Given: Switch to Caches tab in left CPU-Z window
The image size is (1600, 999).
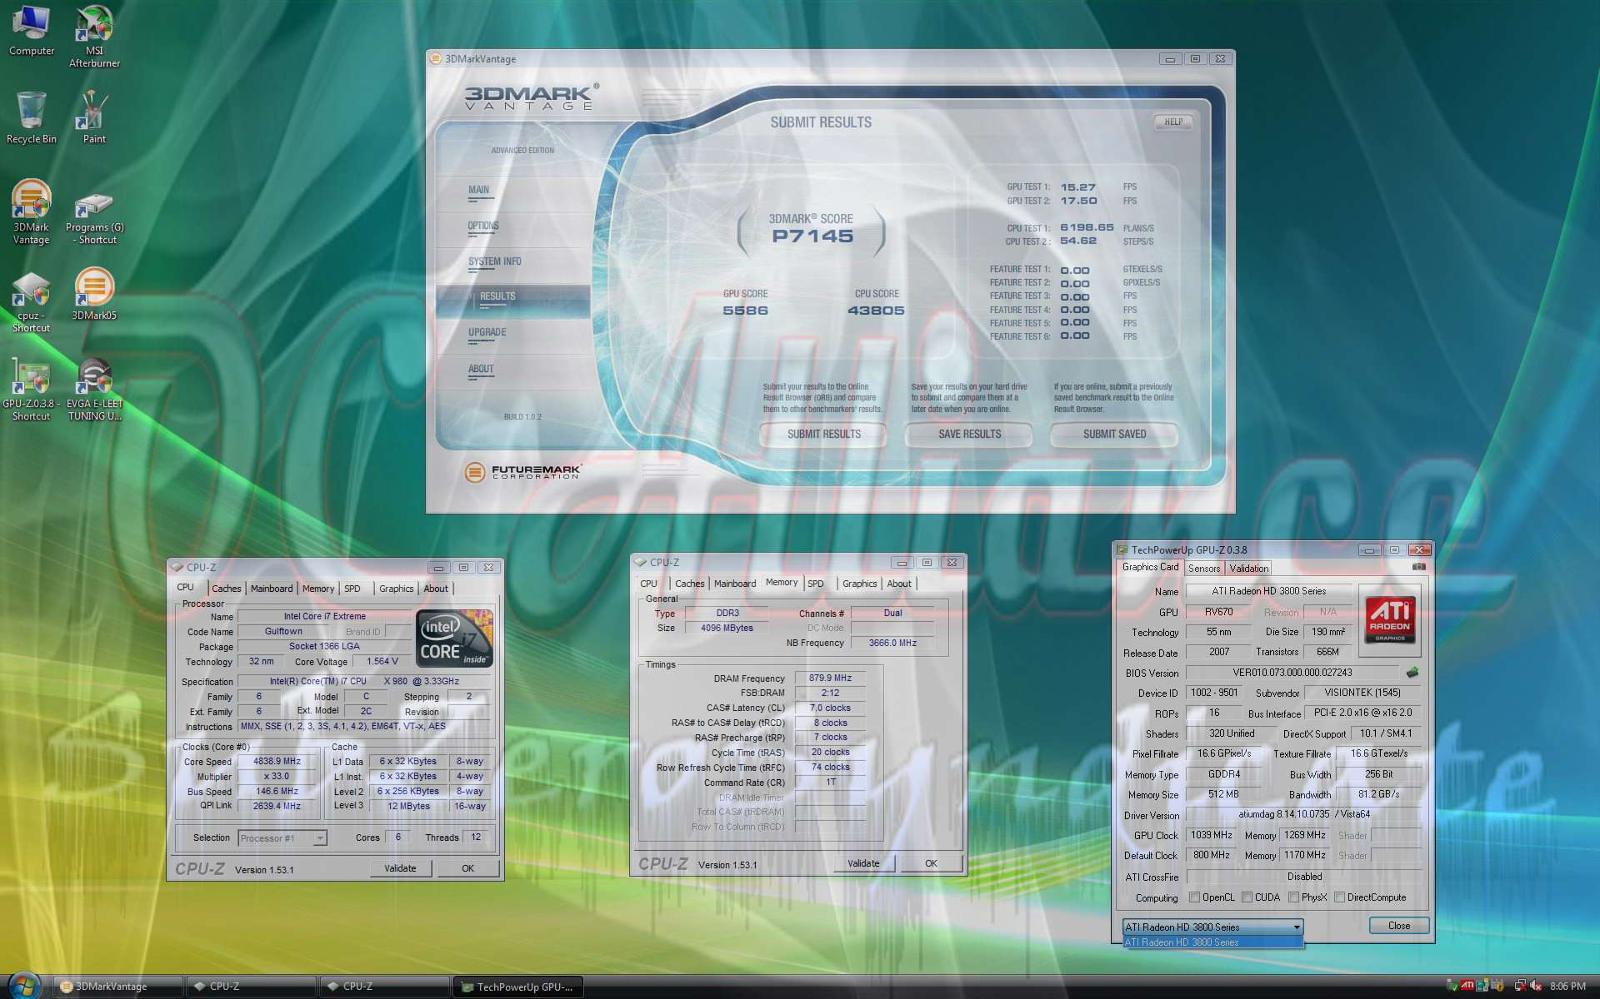Looking at the screenshot, I should [226, 589].
